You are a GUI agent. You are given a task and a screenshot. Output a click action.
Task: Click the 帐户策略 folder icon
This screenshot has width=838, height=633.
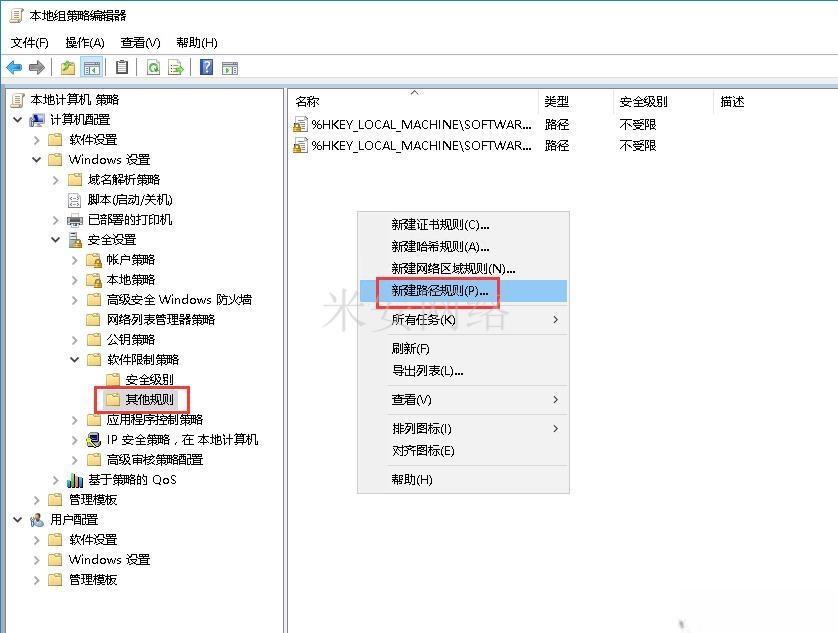tap(94, 260)
